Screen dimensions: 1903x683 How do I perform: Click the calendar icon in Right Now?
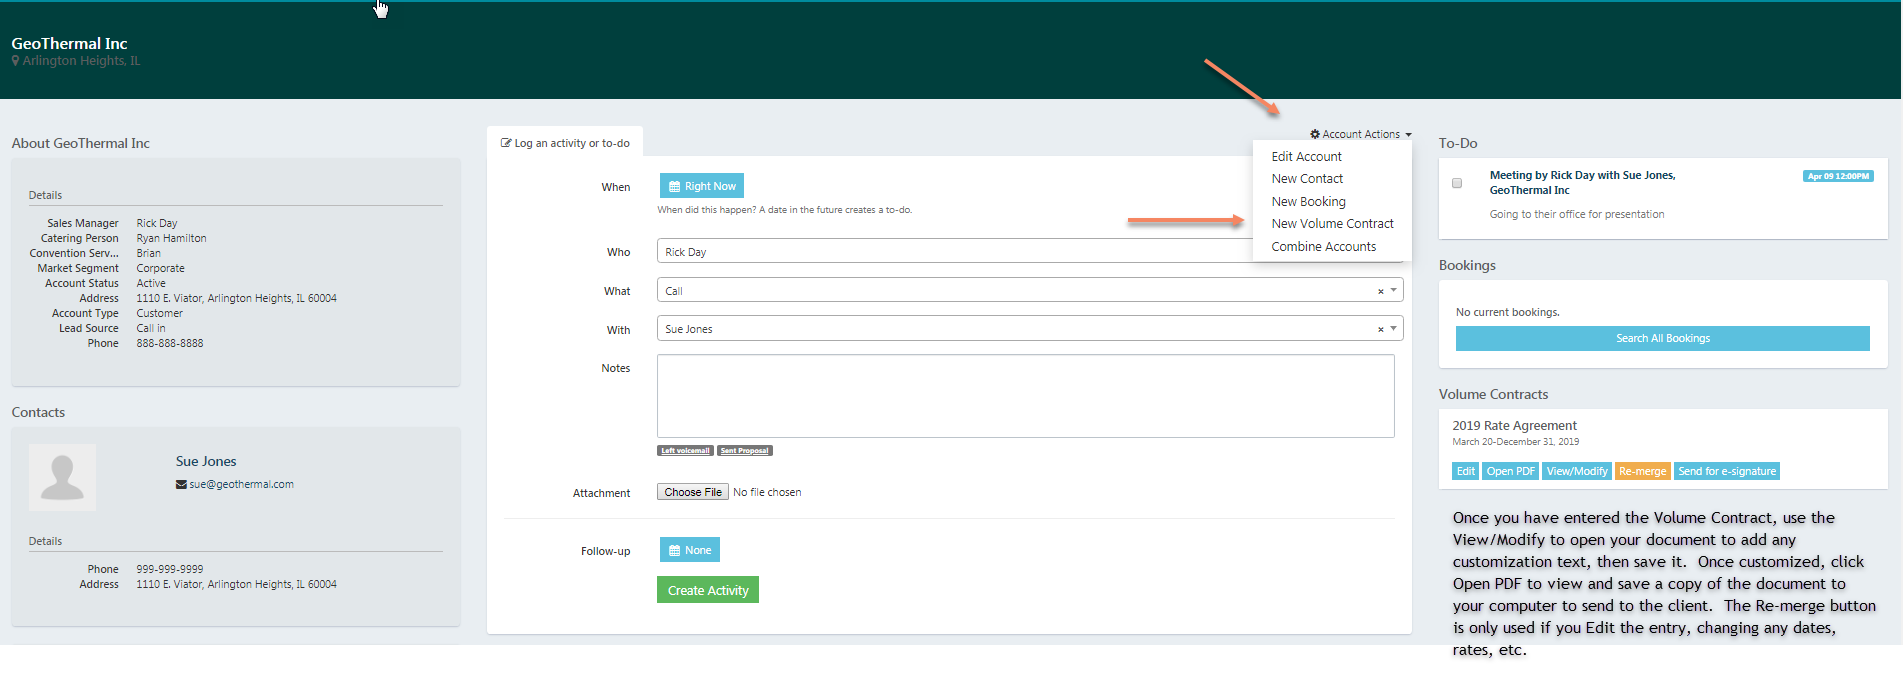click(x=675, y=187)
